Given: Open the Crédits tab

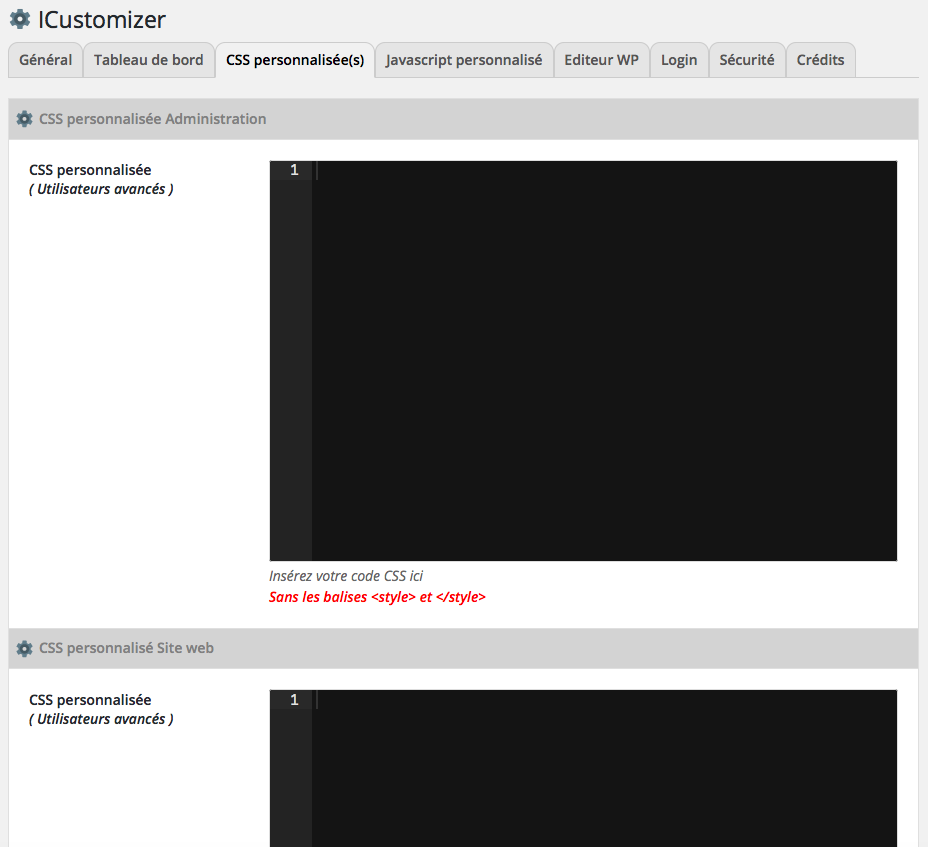Looking at the screenshot, I should coord(820,60).
